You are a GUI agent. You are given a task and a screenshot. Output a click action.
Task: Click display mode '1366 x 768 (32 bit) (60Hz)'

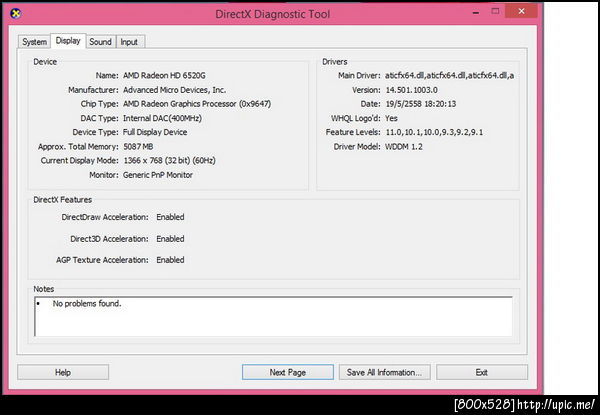(x=170, y=161)
